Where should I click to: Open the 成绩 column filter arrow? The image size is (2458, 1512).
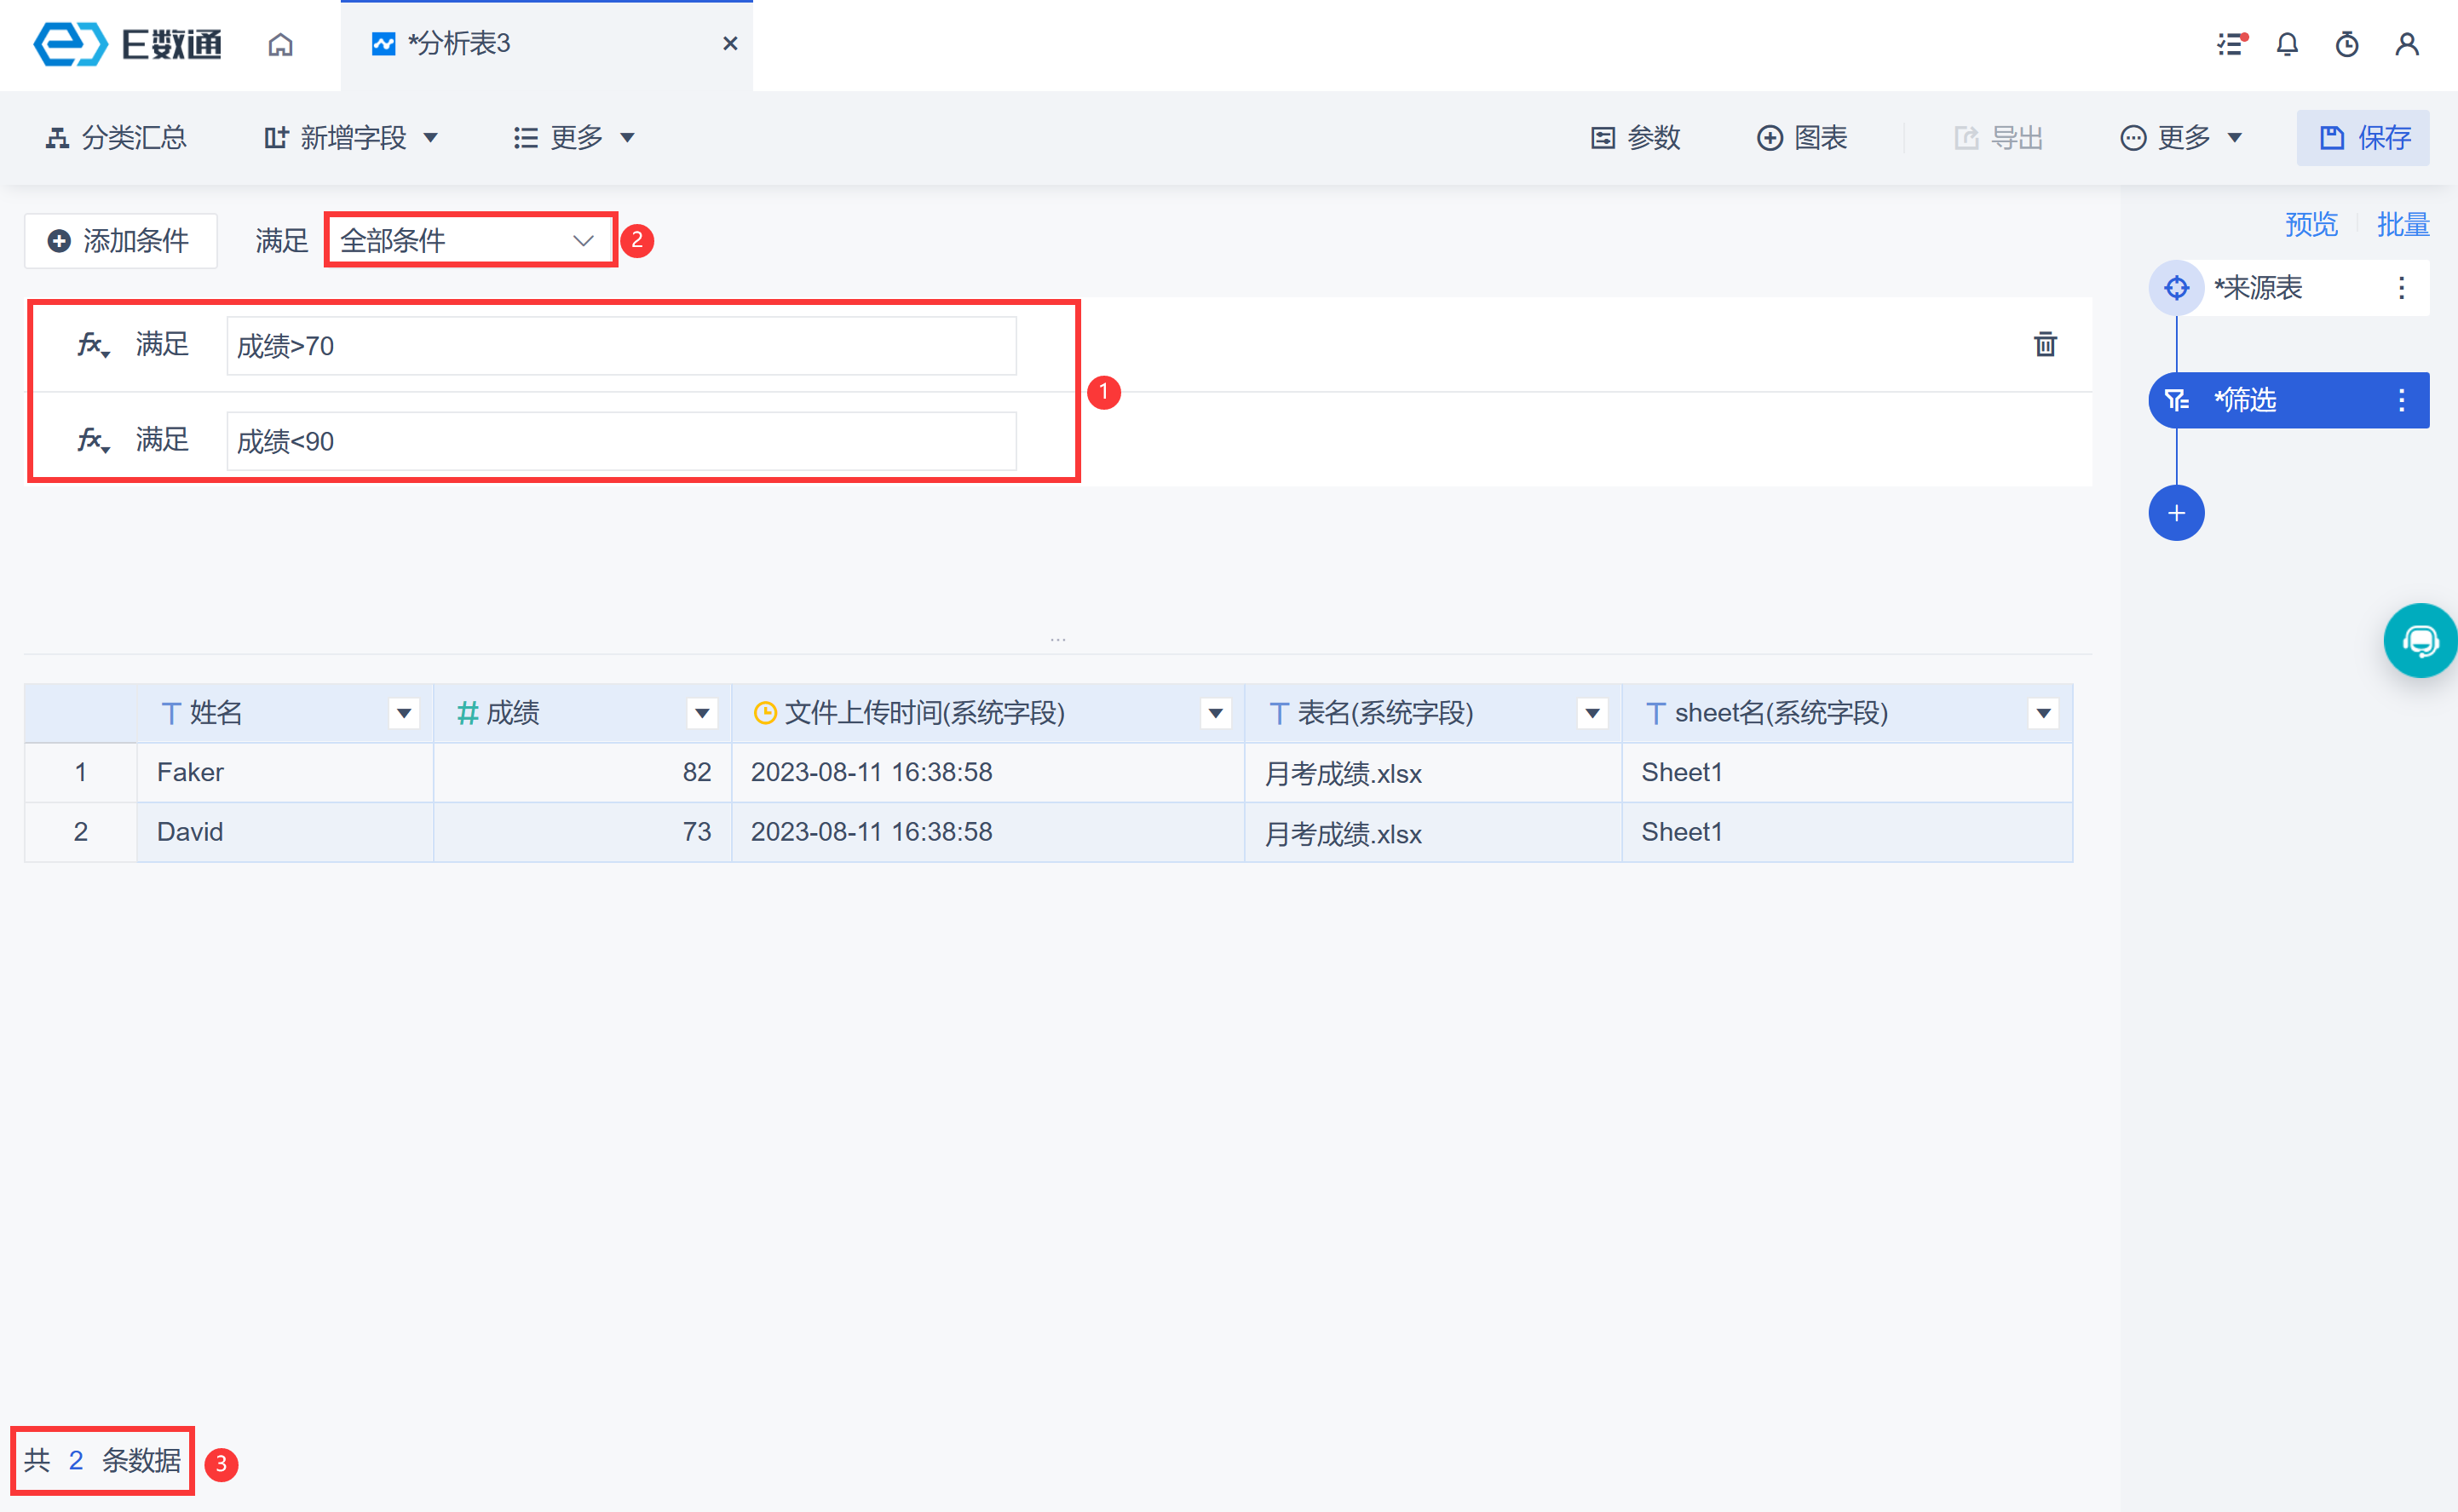point(702,713)
